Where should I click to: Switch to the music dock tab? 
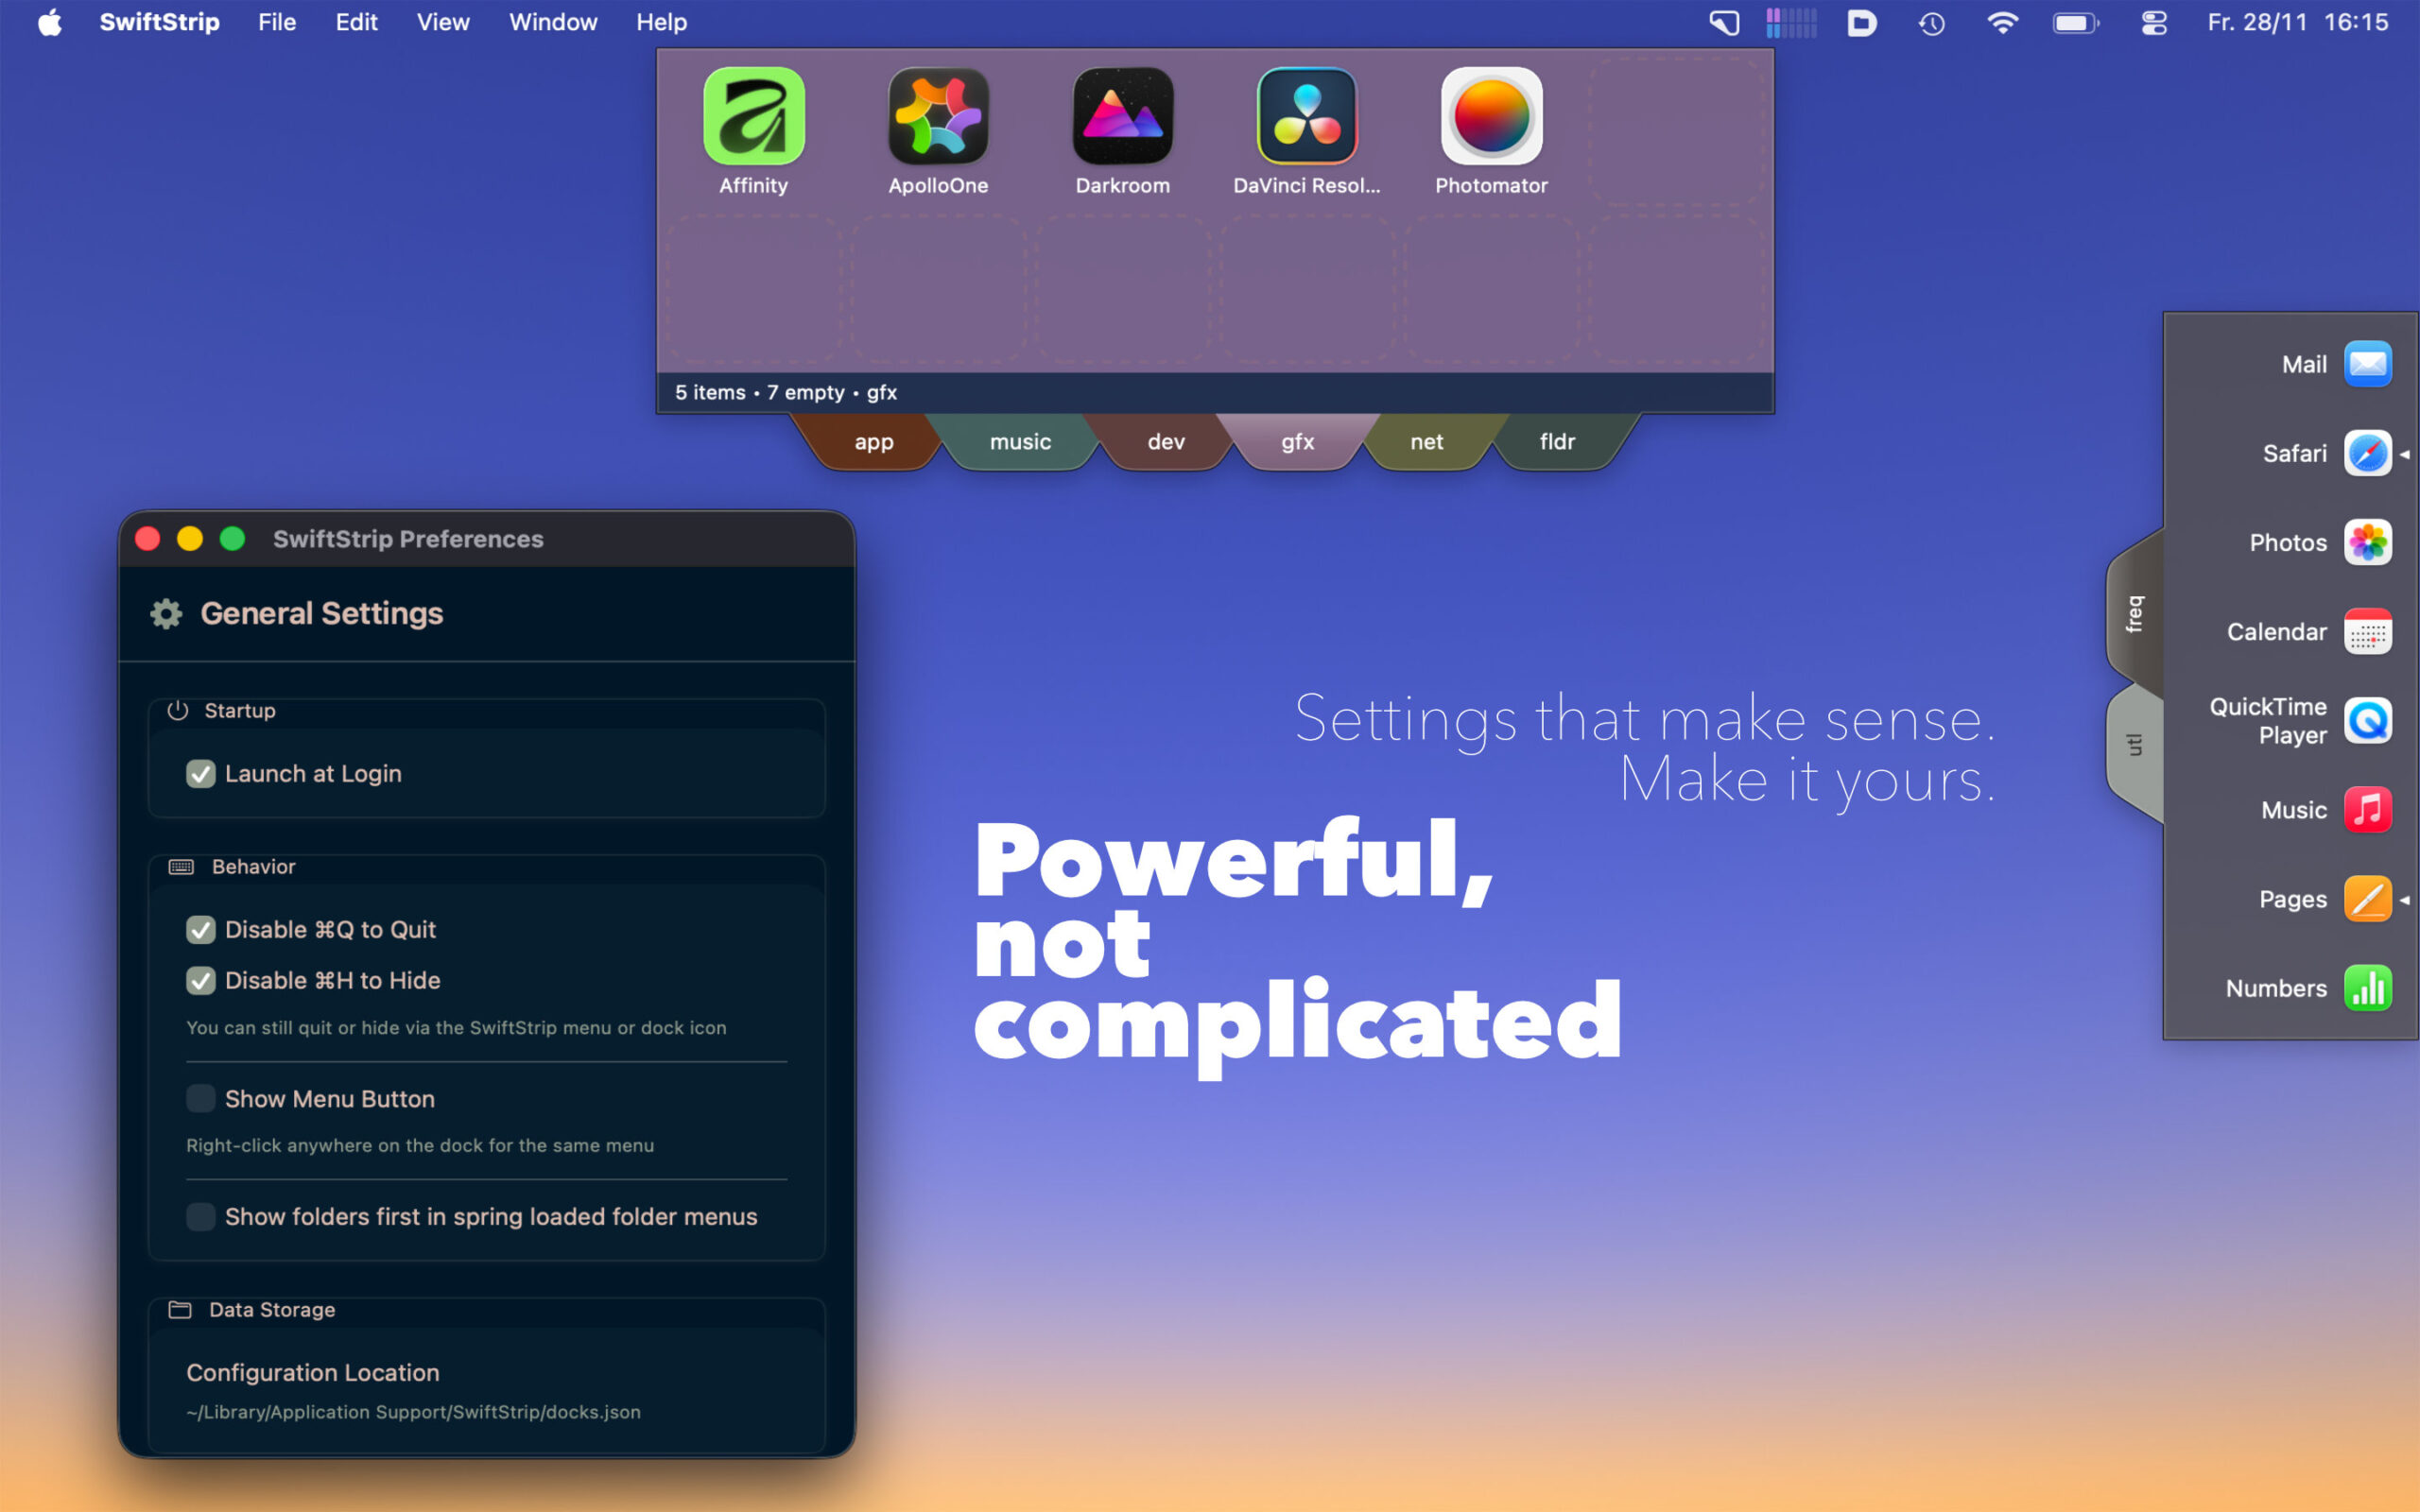click(x=1019, y=442)
